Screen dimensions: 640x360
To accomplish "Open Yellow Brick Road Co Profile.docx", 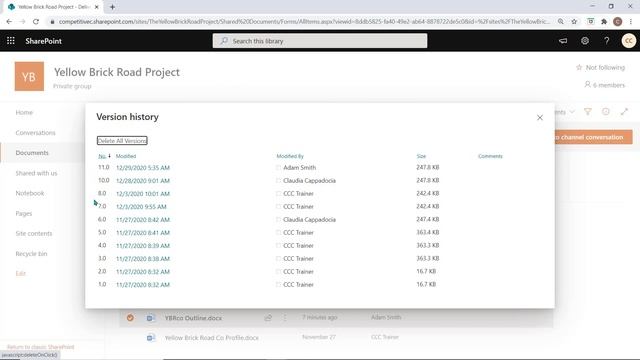I will tap(212, 338).
